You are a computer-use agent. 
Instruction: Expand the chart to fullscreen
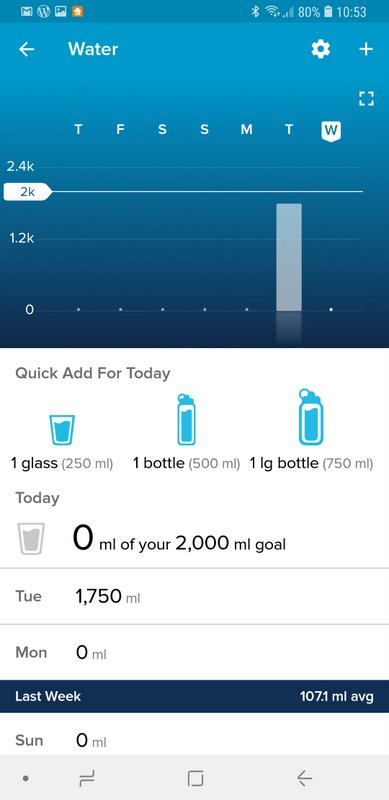pos(366,98)
